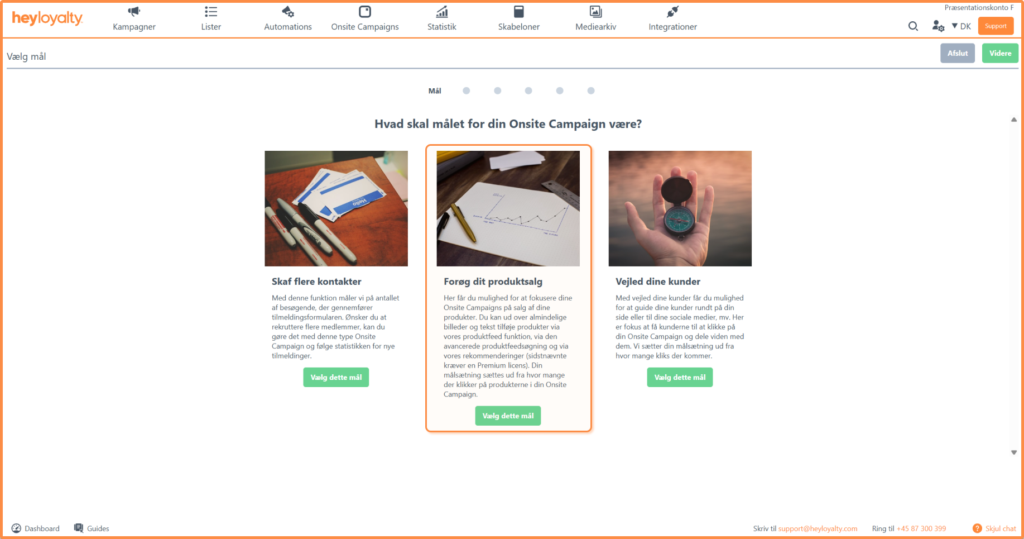1024x539 pixels.
Task: Choose goal under Skaf flere kontakter
Action: pyautogui.click(x=336, y=377)
